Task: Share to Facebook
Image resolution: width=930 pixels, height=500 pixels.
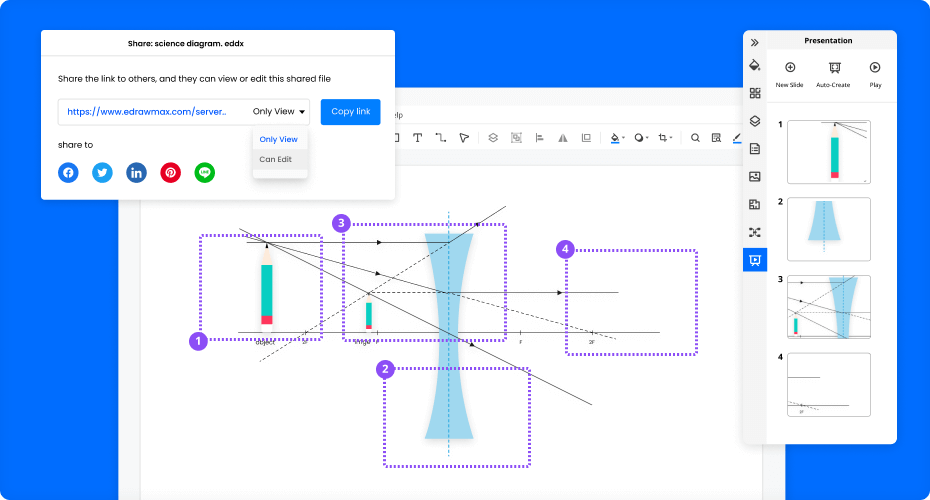Action: pyautogui.click(x=68, y=173)
